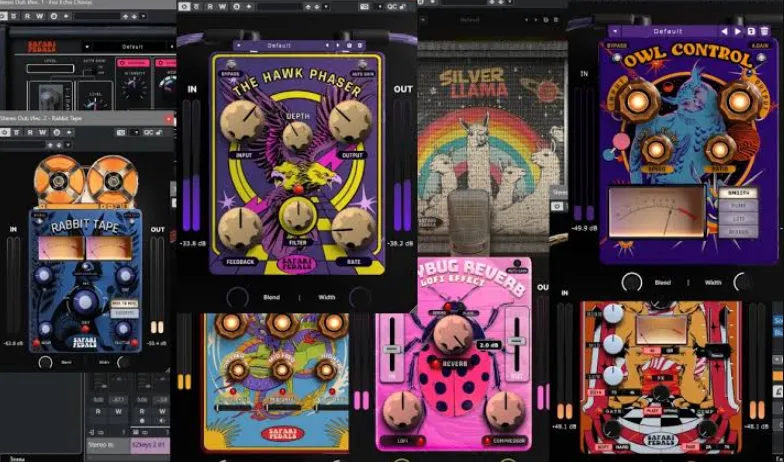Viewport: 784px width, 462px height.
Task: Click the lock icon in Hawk Phaser header
Action: [x=403, y=6]
